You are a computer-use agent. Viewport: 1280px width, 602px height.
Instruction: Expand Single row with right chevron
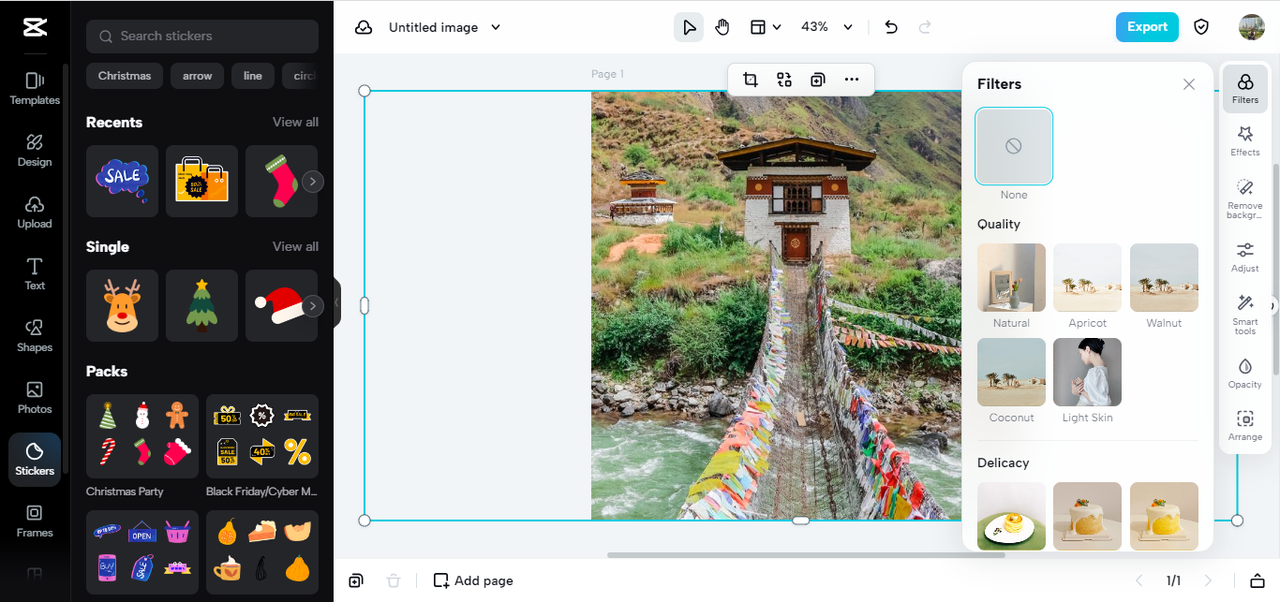(x=313, y=305)
